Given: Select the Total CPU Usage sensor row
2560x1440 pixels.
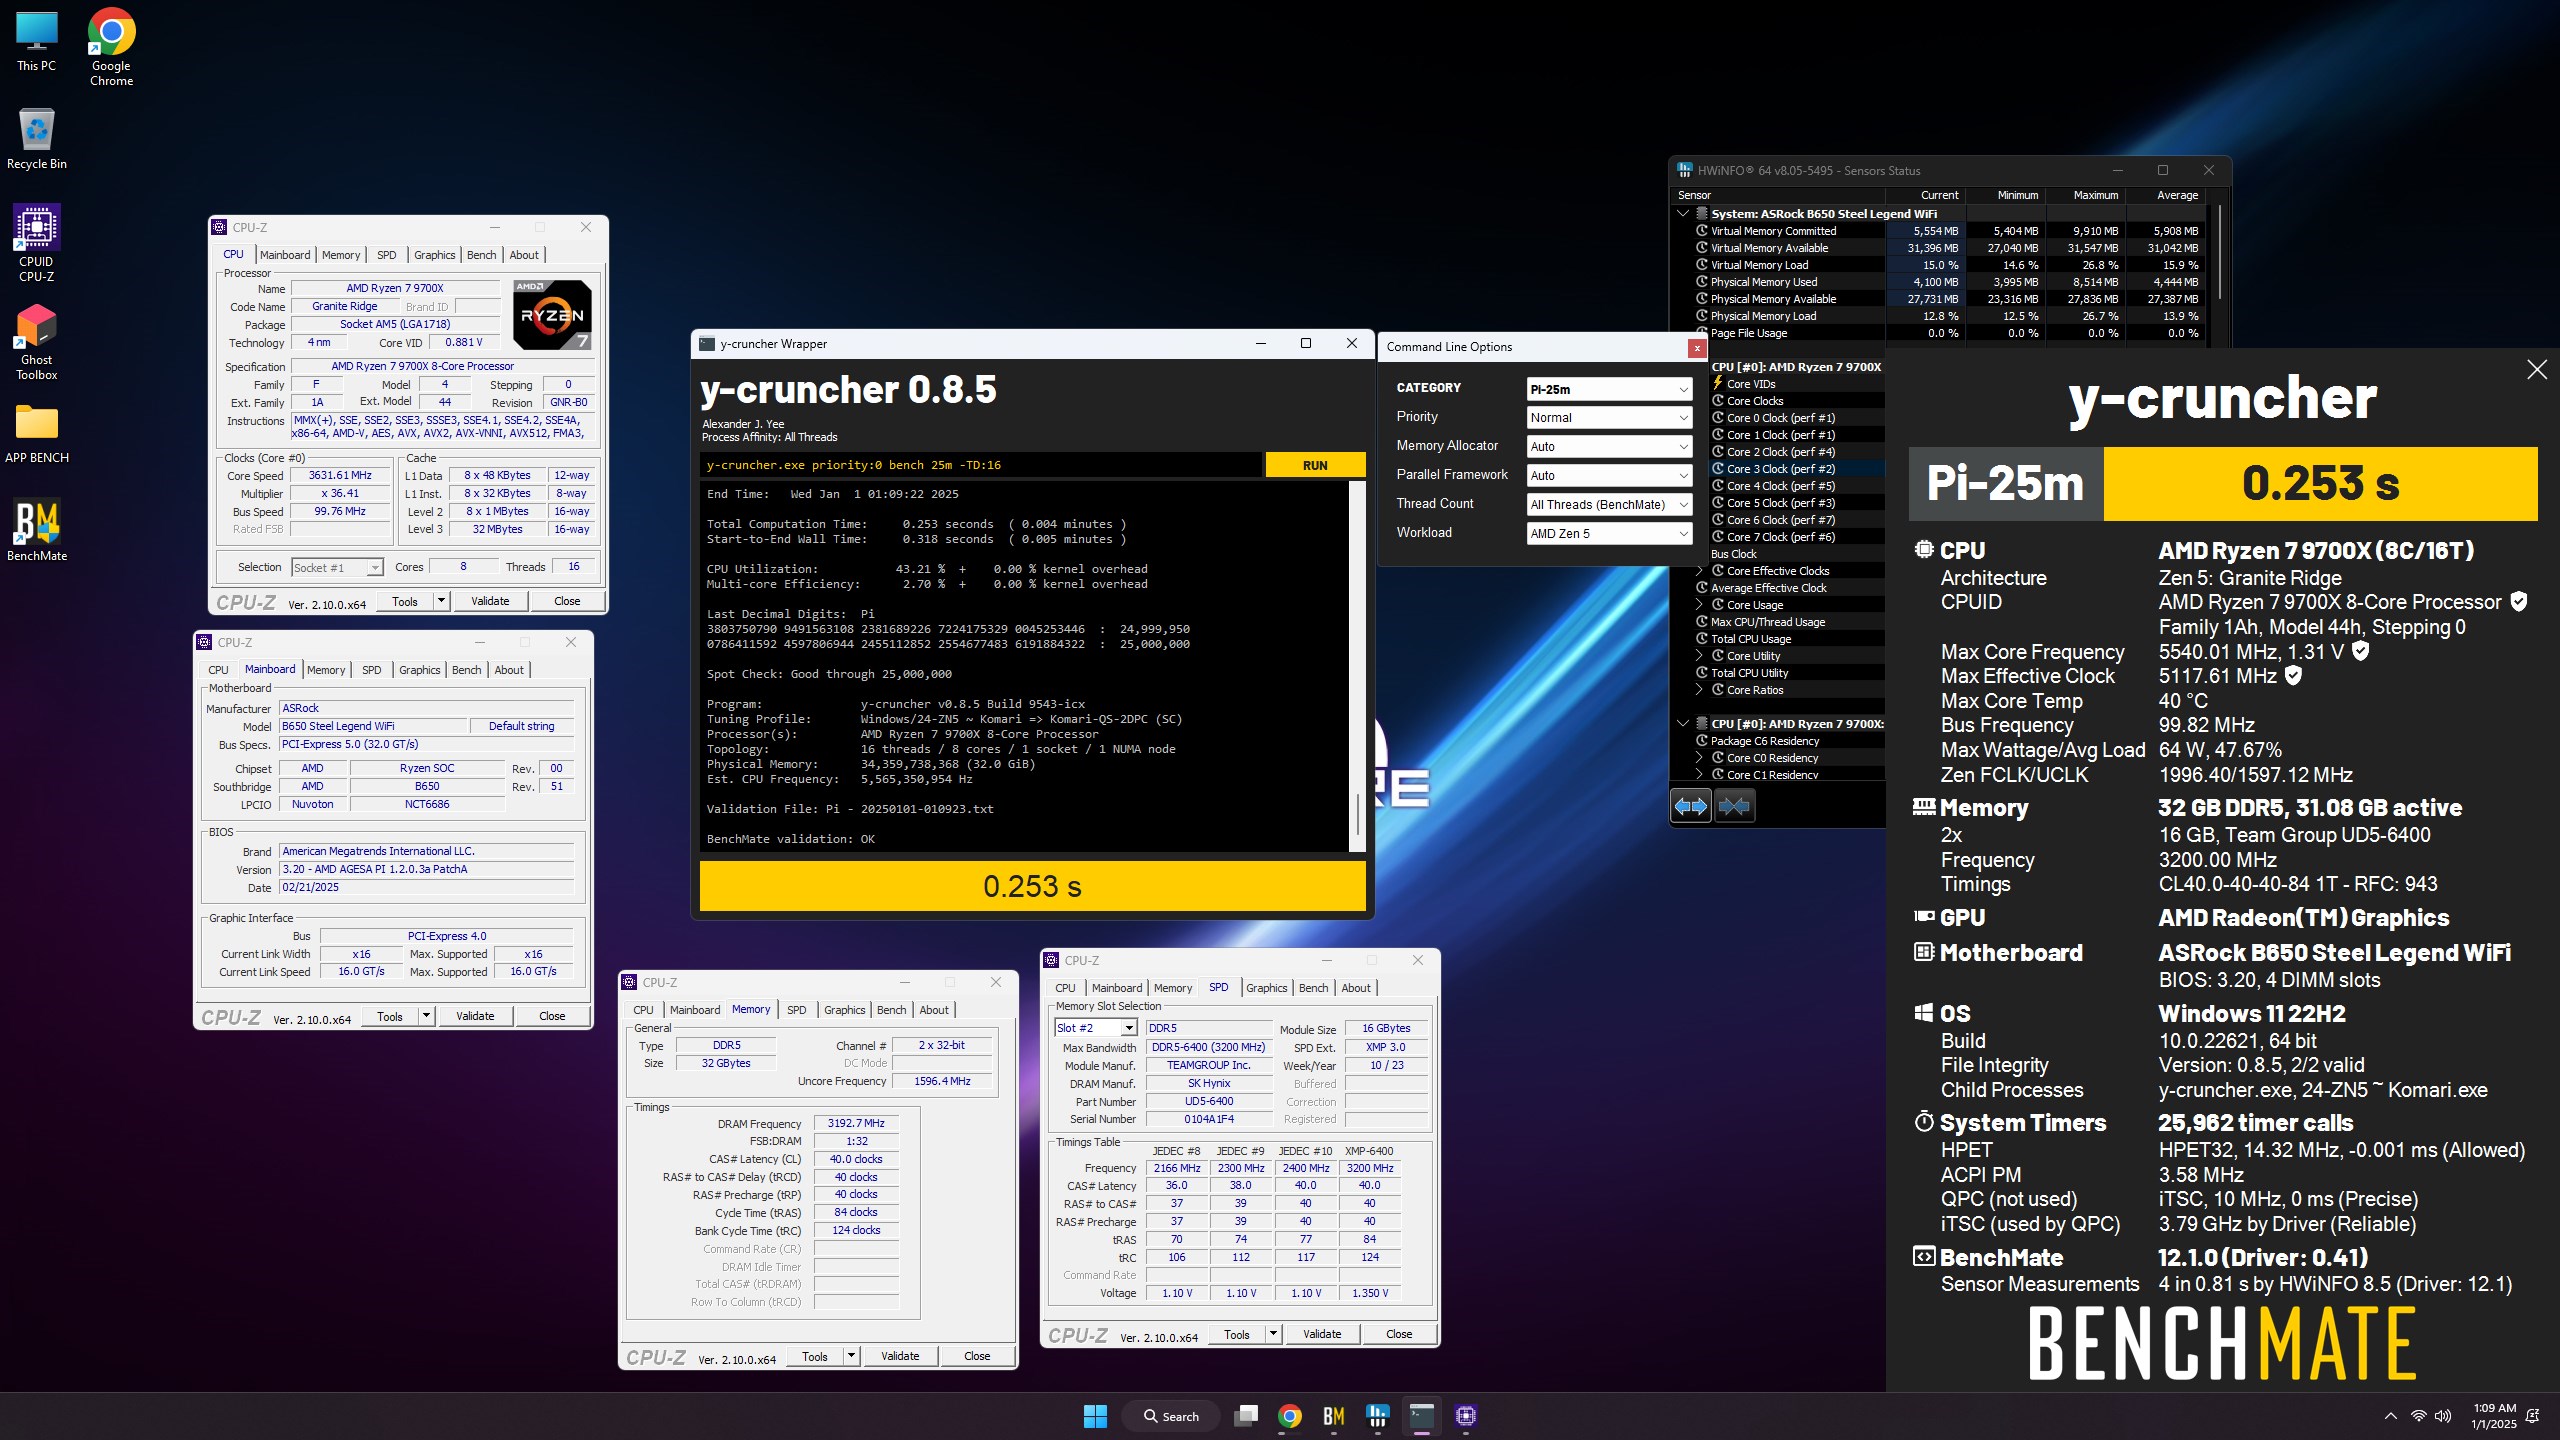Looking at the screenshot, I should click(x=1778, y=639).
